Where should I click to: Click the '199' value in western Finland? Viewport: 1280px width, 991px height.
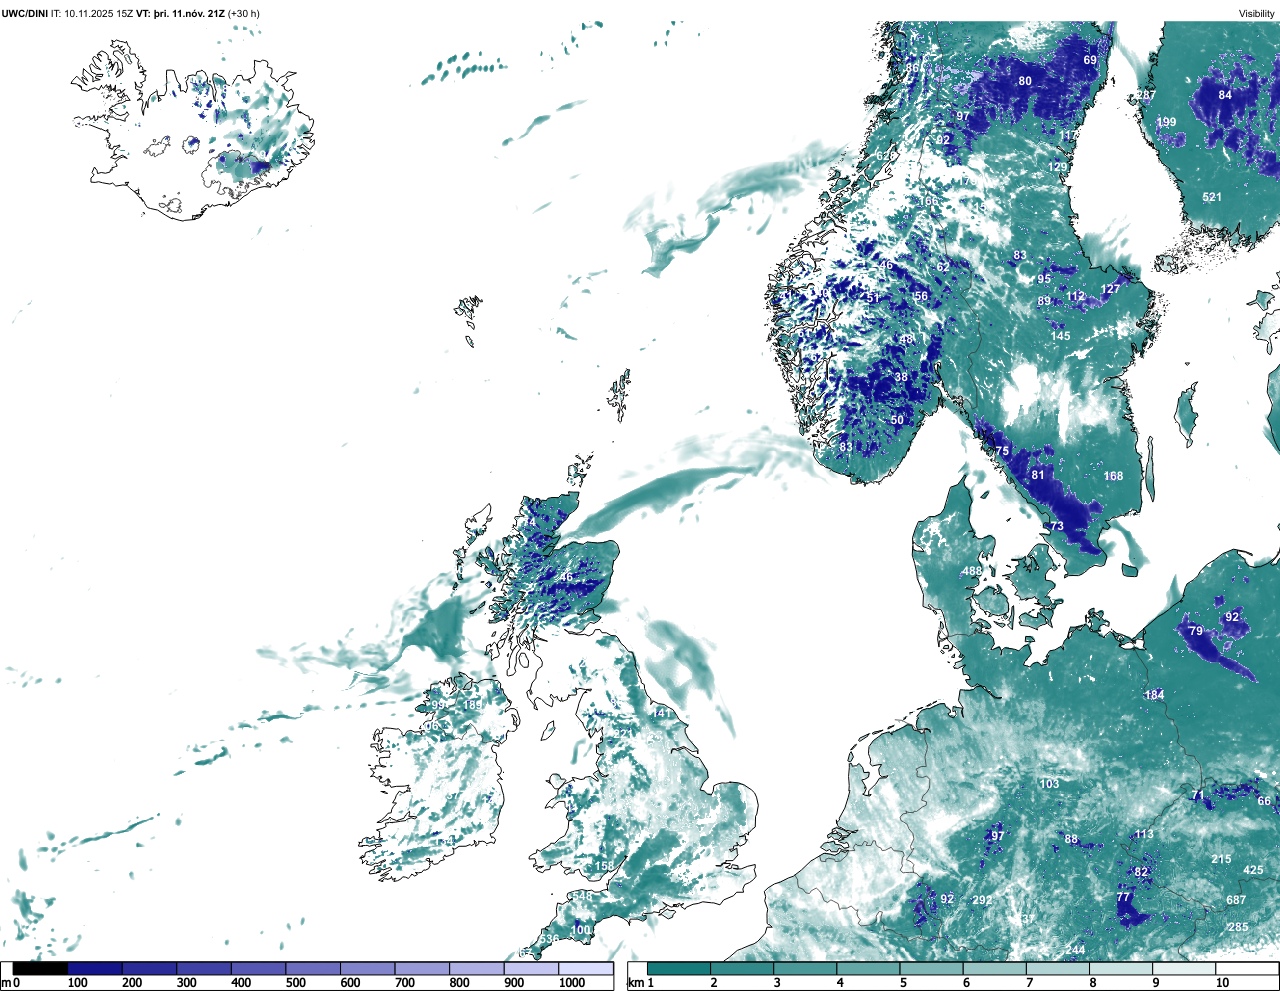coord(1167,122)
